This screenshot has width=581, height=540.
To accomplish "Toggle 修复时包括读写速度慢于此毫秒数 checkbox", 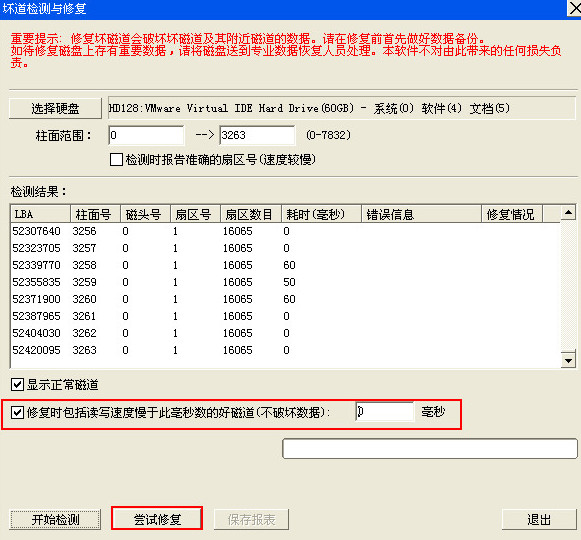I will point(17,413).
